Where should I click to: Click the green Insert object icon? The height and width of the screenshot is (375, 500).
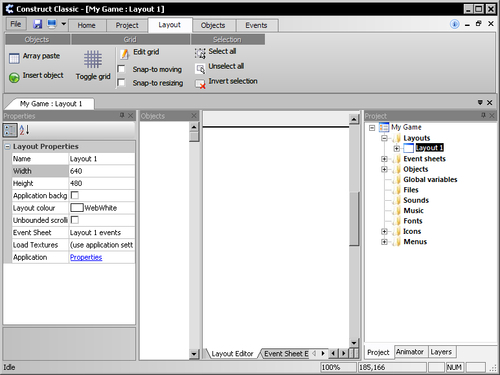coord(14,78)
